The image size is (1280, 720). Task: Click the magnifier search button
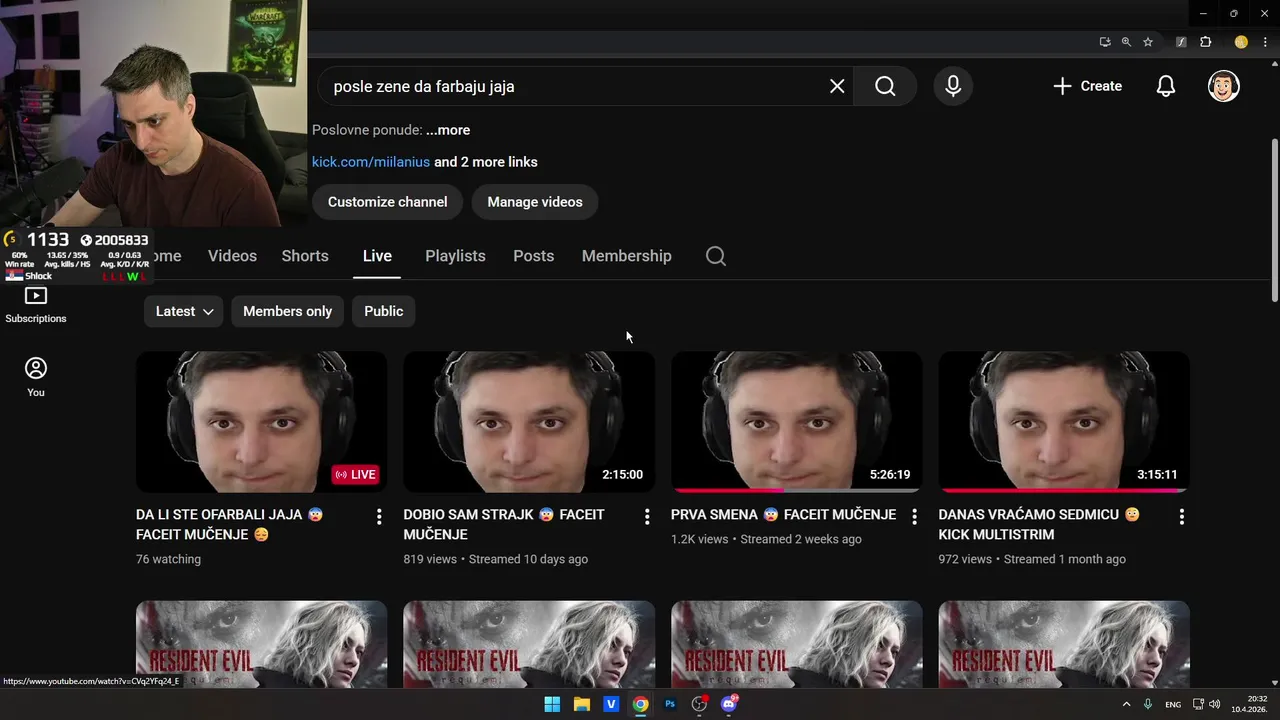tap(885, 86)
